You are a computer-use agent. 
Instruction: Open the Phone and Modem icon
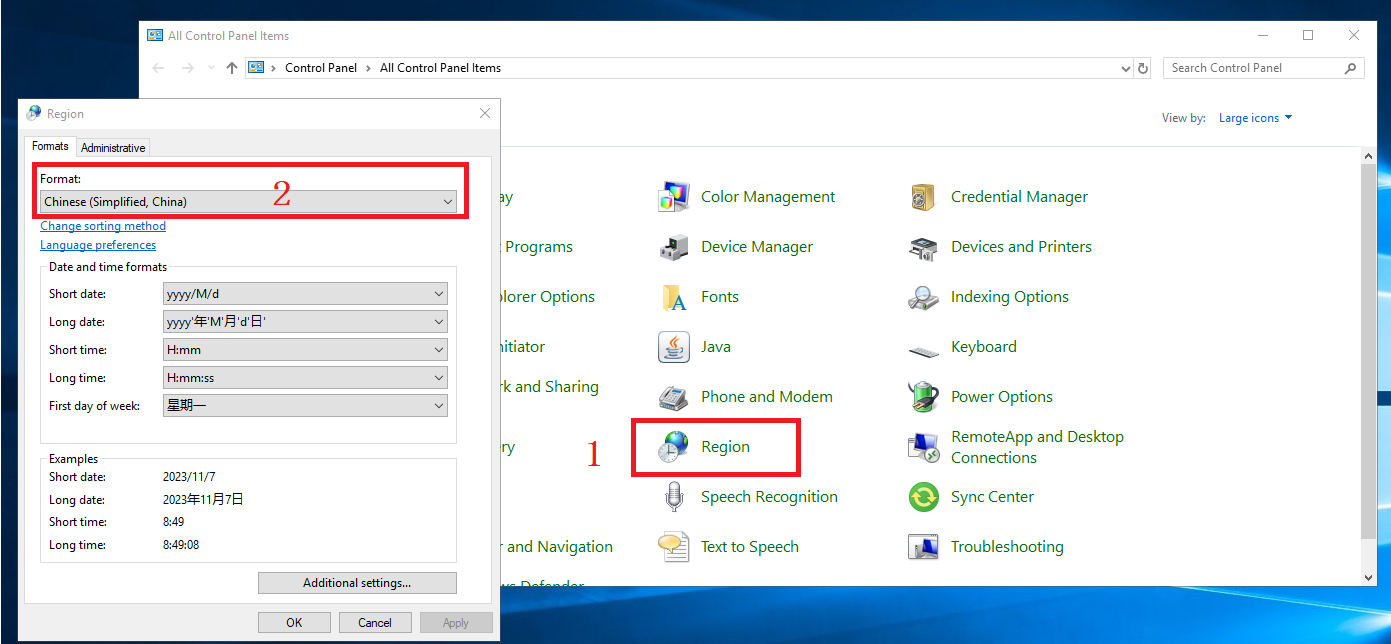[x=674, y=397]
